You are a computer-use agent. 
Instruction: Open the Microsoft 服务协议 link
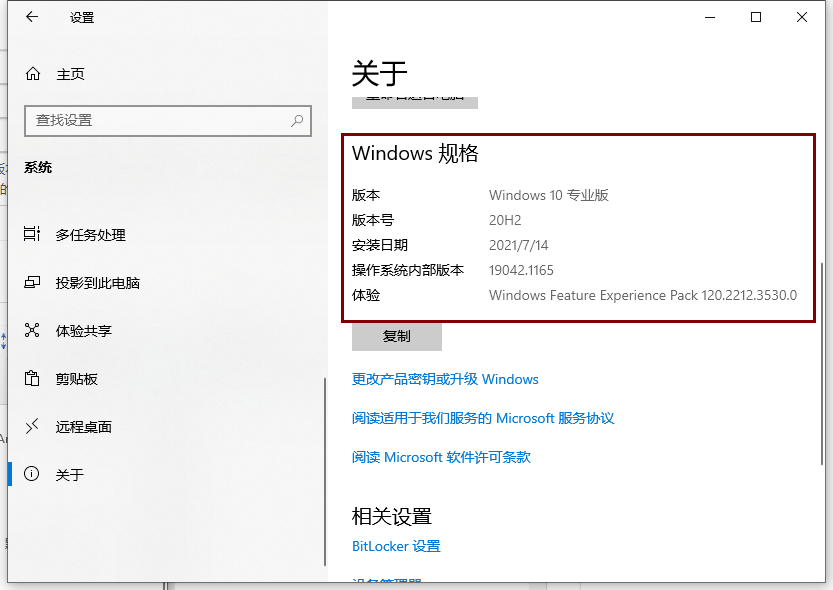483,418
